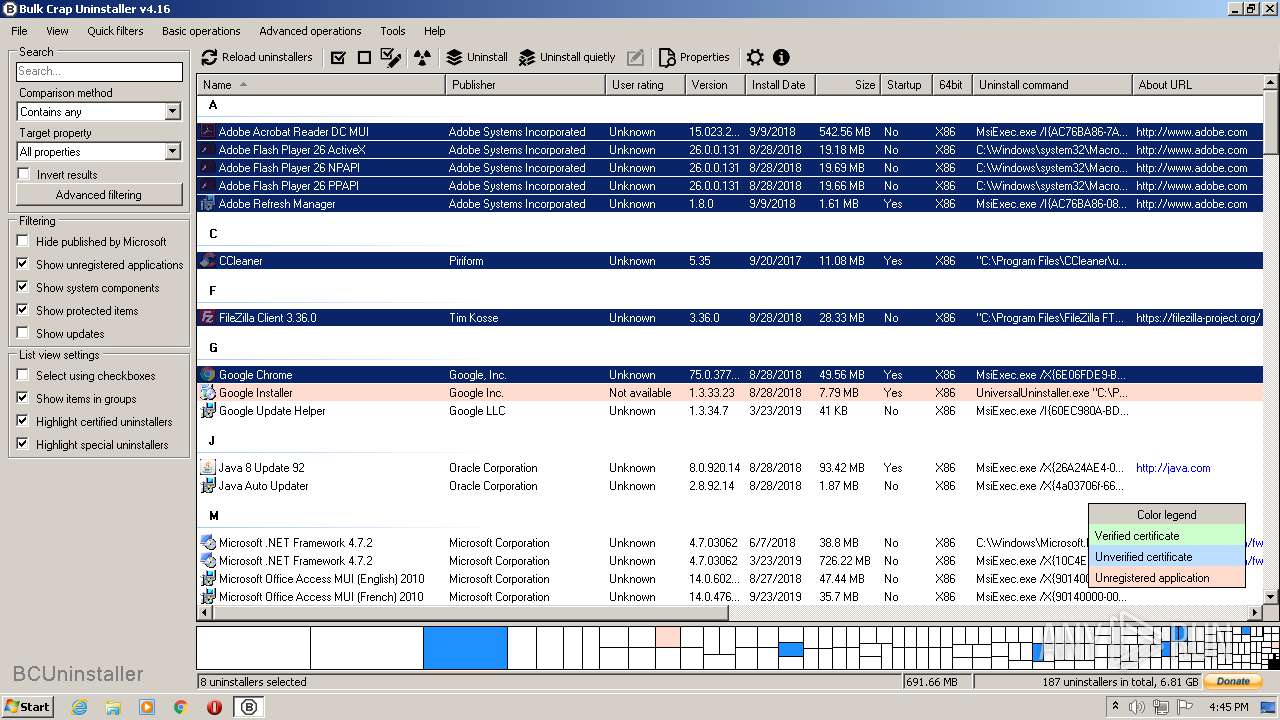Viewport: 1280px width, 720px height.
Task: Enable the Show updates checkbox
Action: (23, 333)
